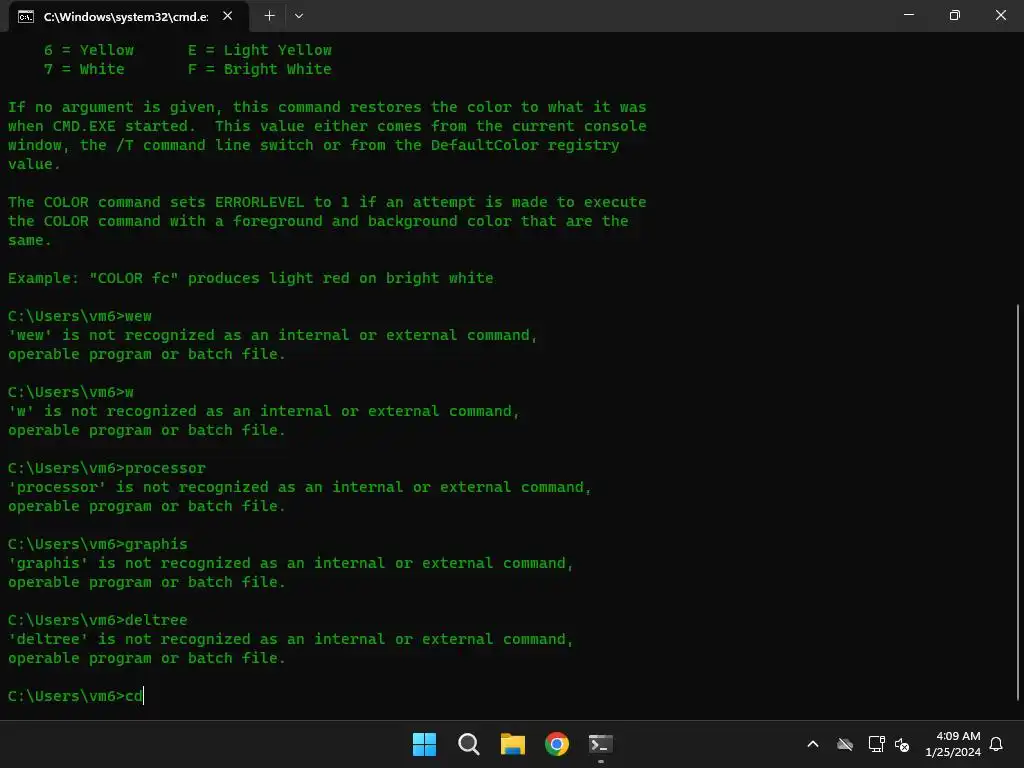The width and height of the screenshot is (1024, 768).
Task: Click the text '6 = Yellow'
Action: [89, 50]
